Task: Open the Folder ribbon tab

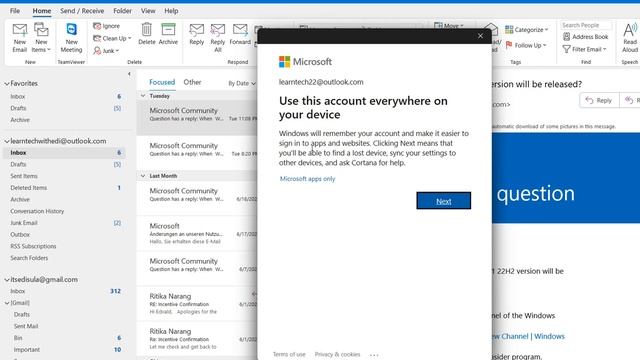Action: (122, 11)
